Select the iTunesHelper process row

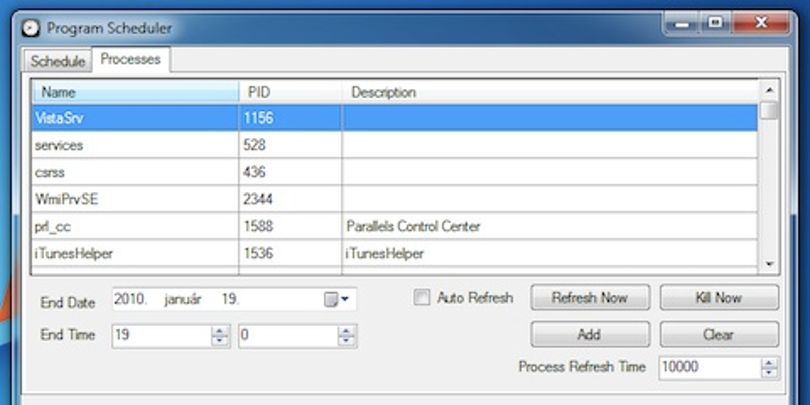tap(395, 253)
